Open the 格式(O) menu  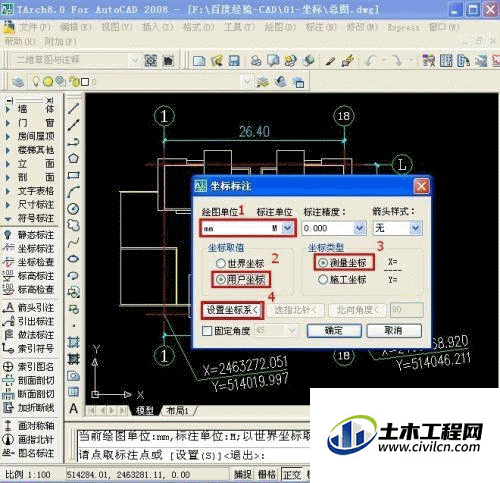[198, 27]
